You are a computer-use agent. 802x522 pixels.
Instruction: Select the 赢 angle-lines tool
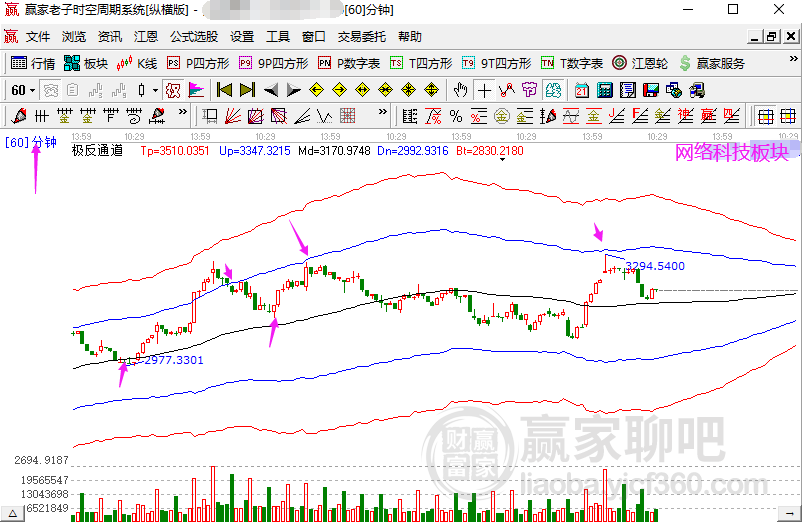click(709, 116)
